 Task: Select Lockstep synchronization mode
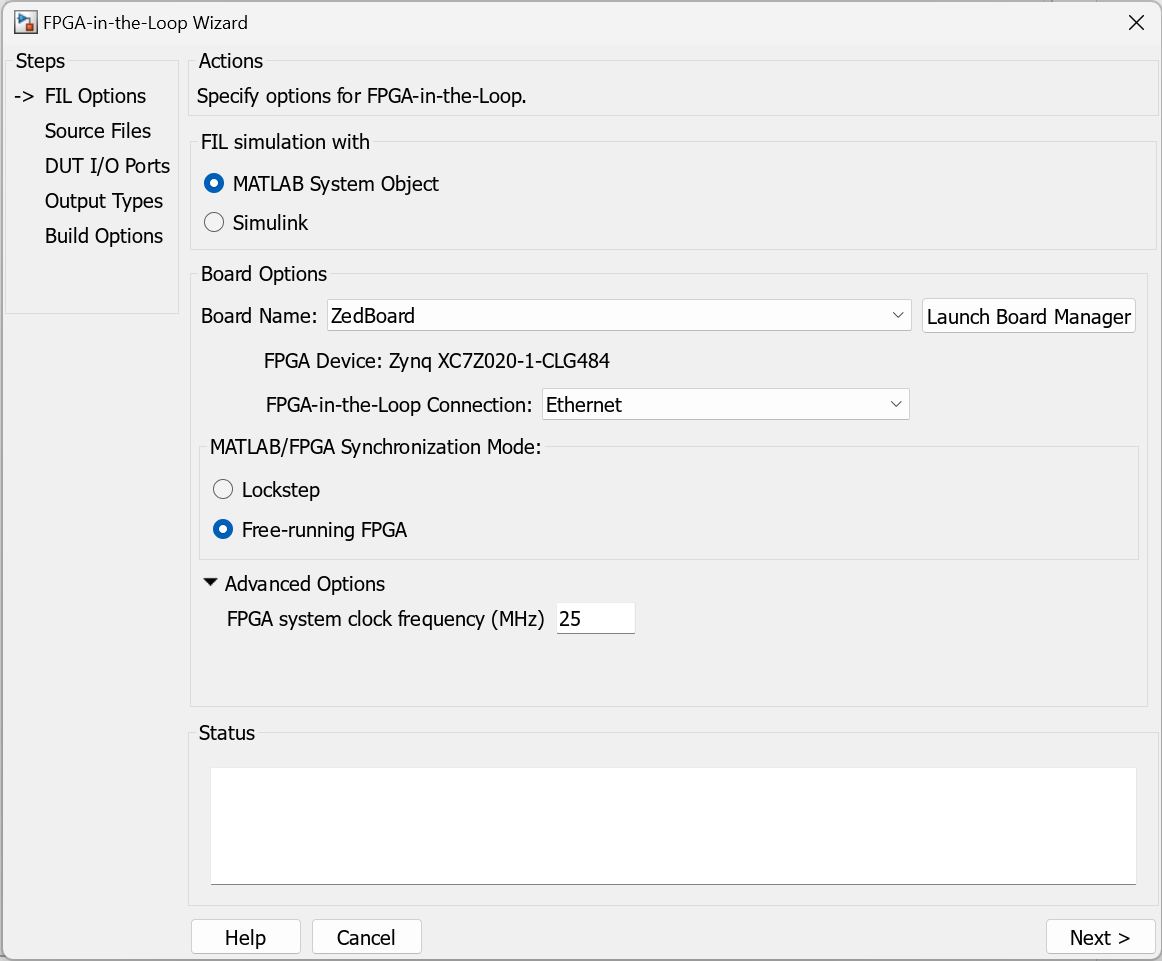coord(223,490)
